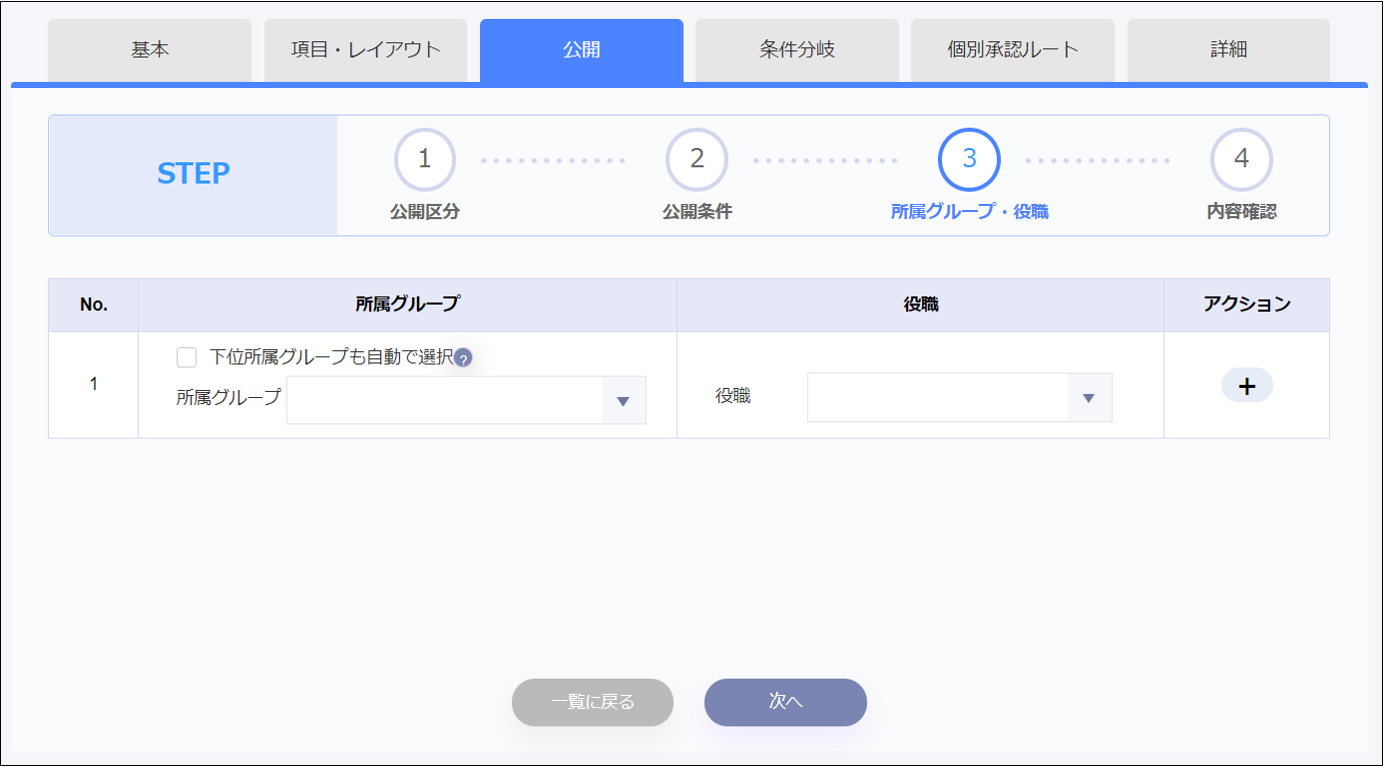Go to the 条件分岐 tab
1383x767 pixels.
[797, 50]
